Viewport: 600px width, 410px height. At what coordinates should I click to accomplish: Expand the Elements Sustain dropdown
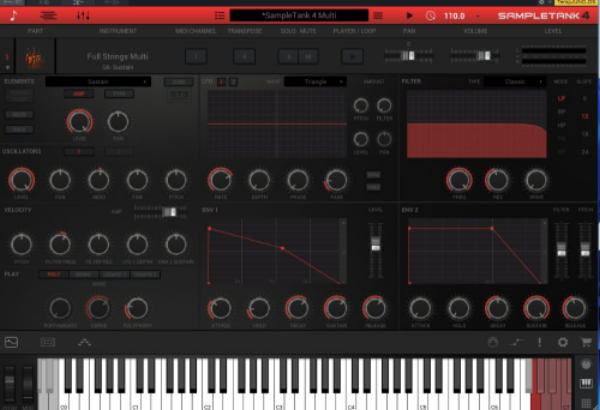coord(98,81)
